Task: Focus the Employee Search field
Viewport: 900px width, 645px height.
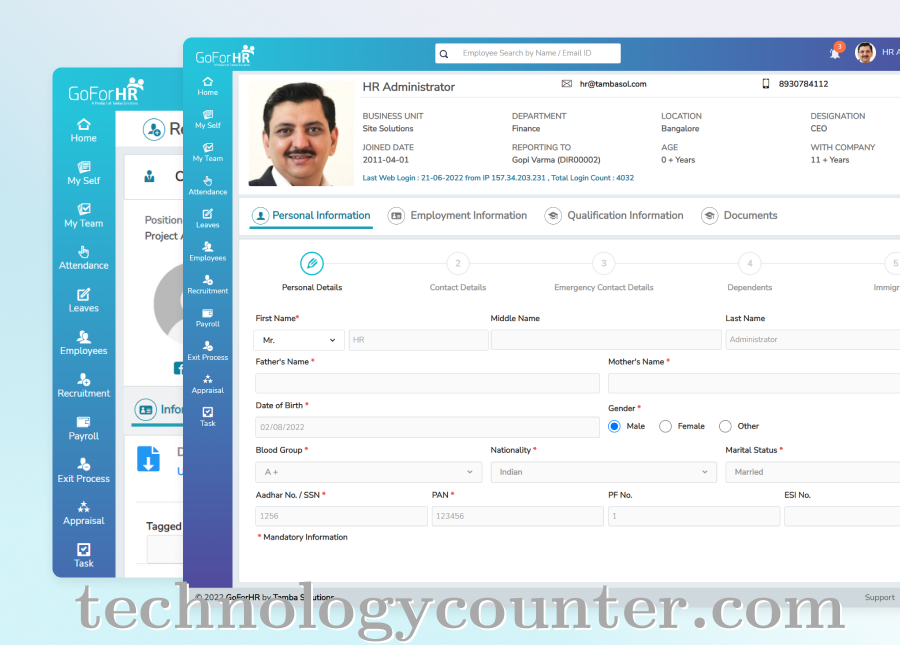Action: (x=527, y=53)
